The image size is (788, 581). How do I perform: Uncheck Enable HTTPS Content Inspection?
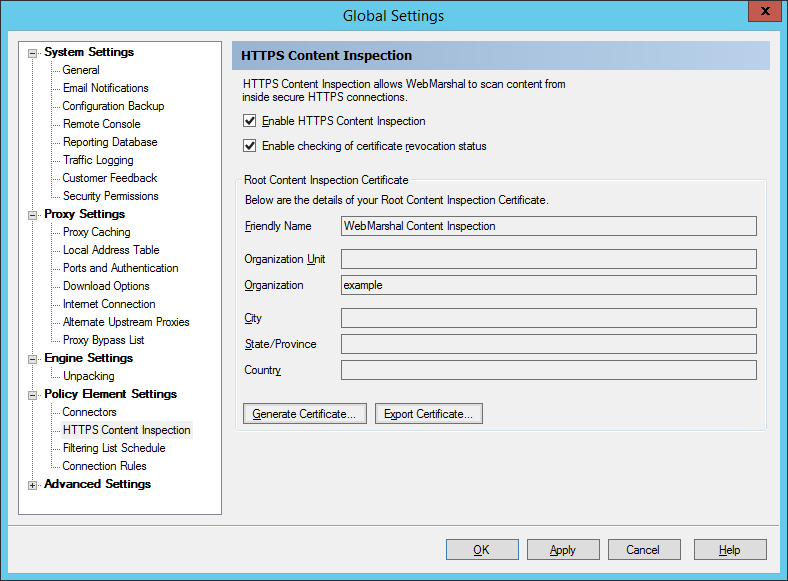250,121
